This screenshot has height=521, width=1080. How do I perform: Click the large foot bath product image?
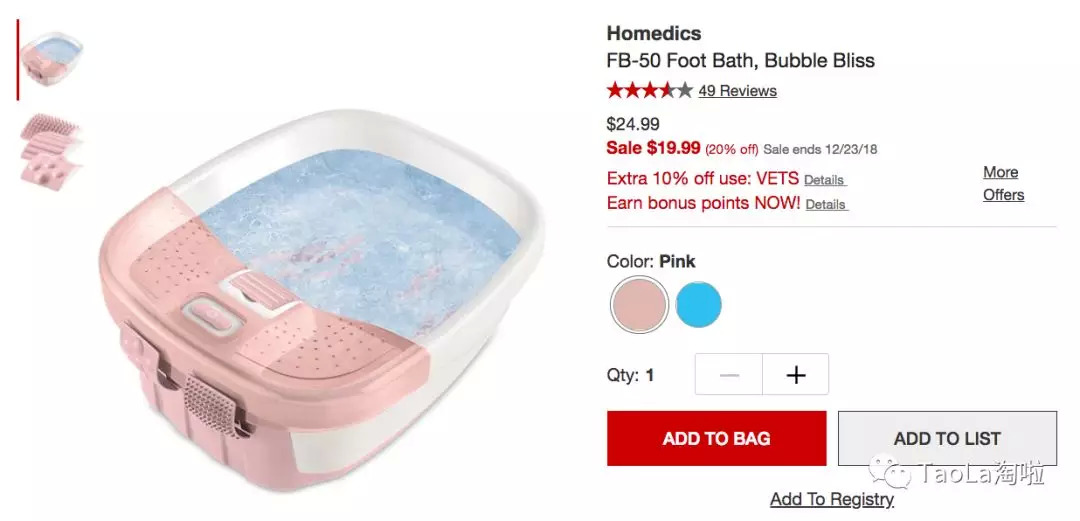322,300
